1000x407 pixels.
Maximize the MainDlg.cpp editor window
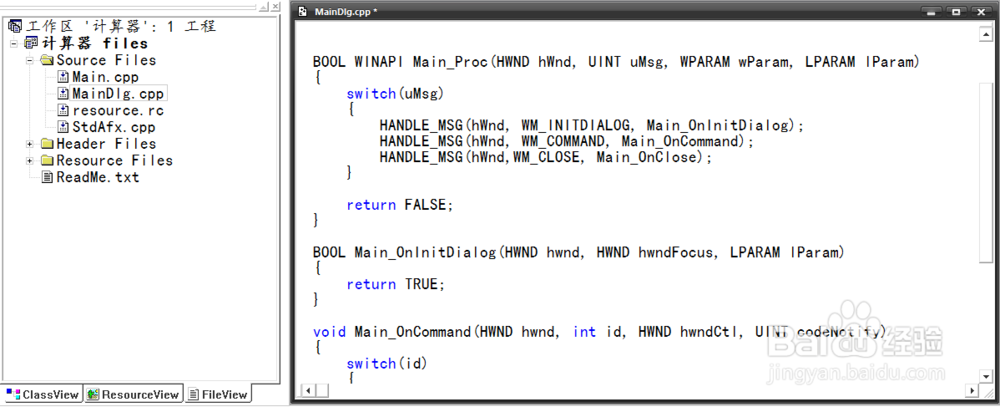click(955, 11)
